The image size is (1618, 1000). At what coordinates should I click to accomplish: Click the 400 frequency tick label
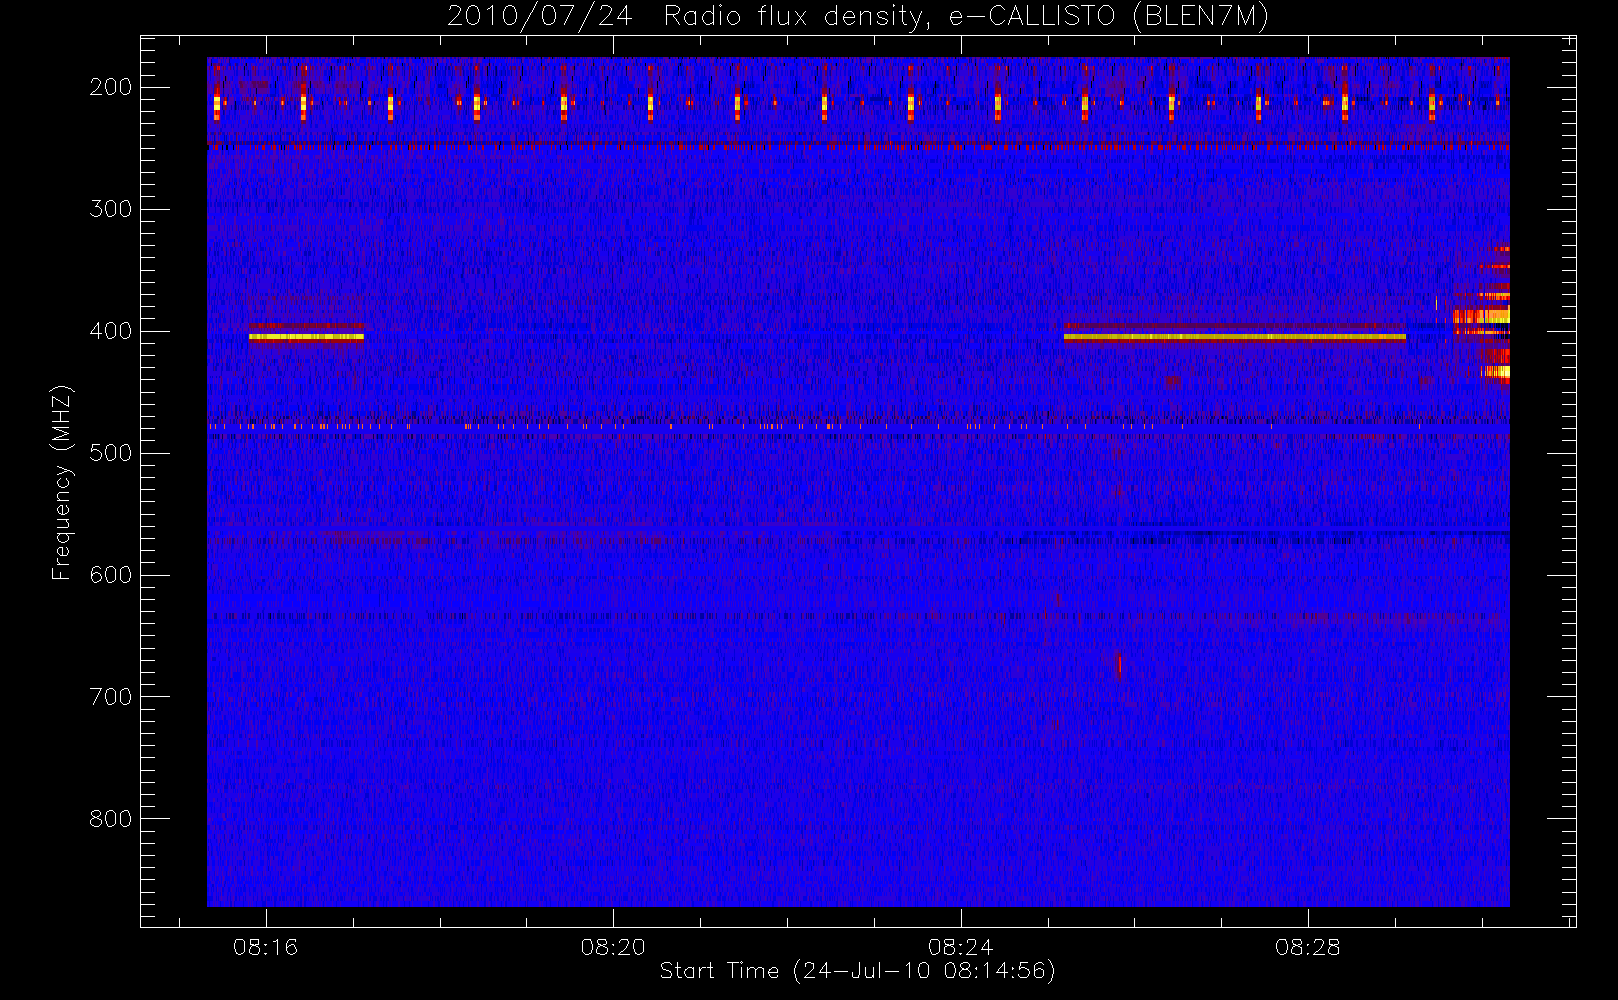point(111,331)
